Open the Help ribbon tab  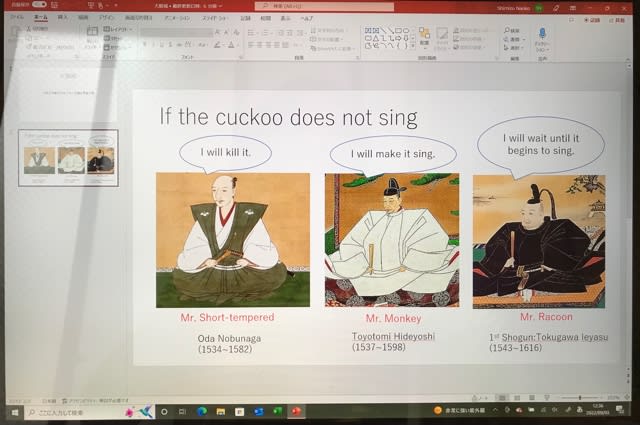[307, 18]
